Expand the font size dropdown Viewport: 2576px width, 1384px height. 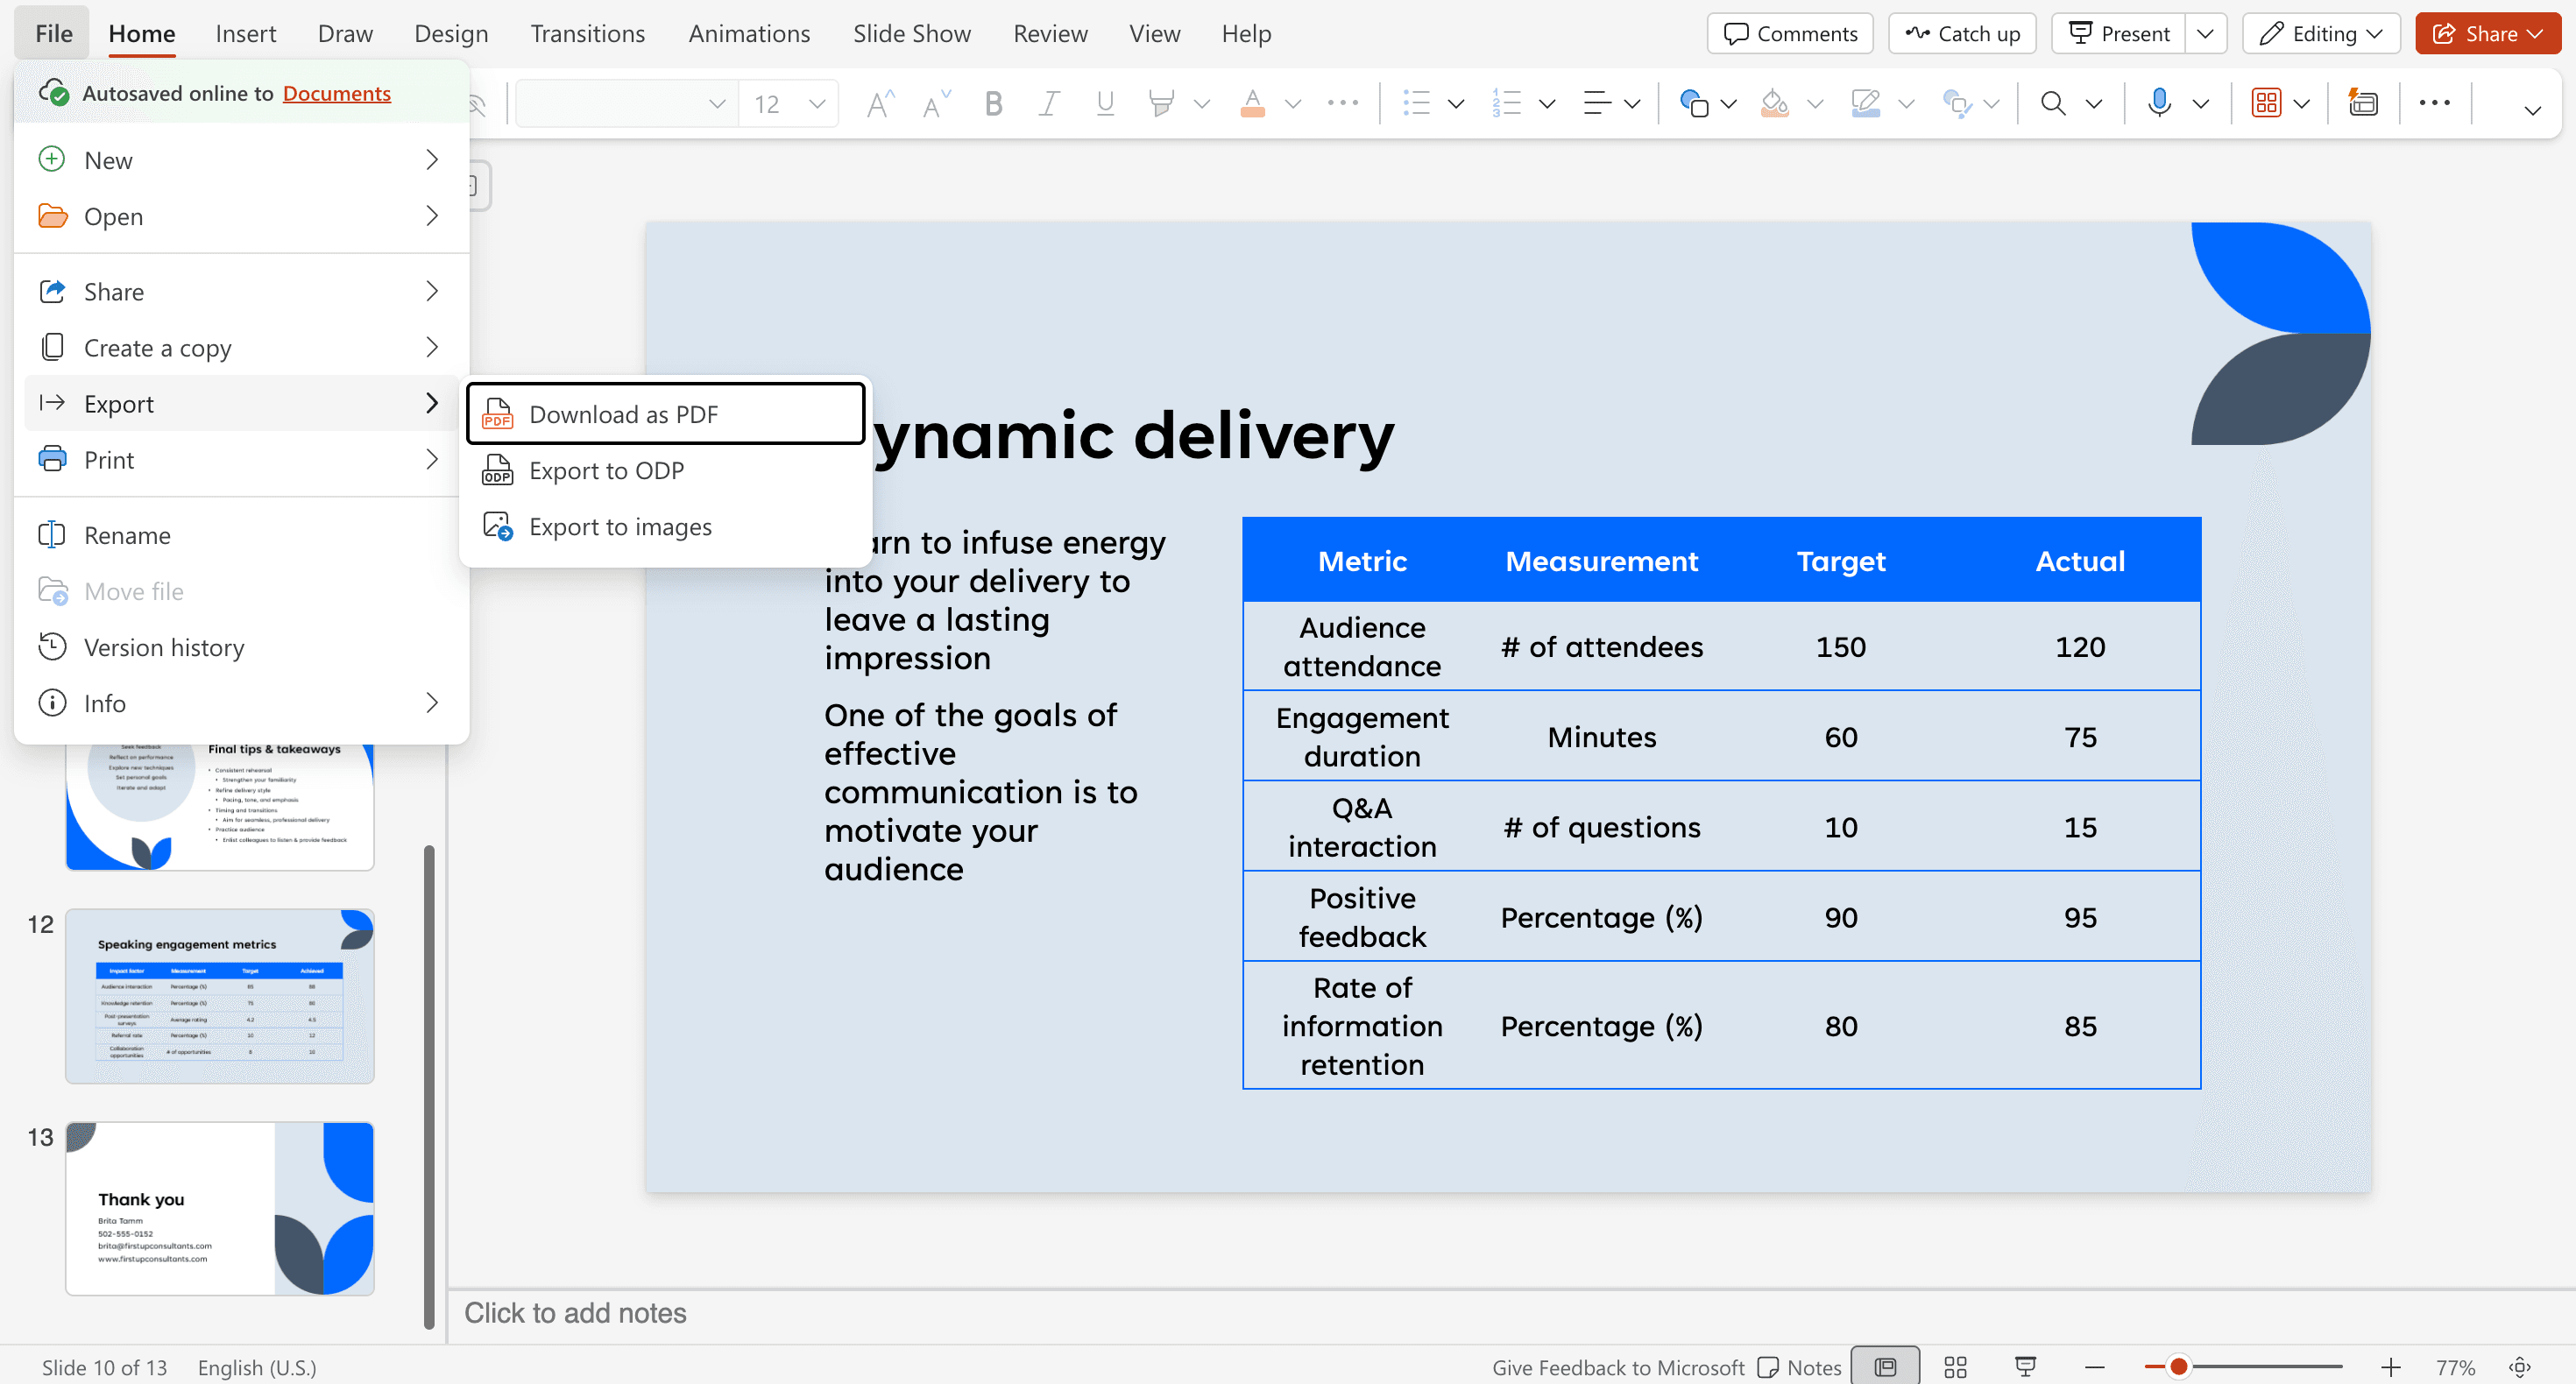[817, 103]
